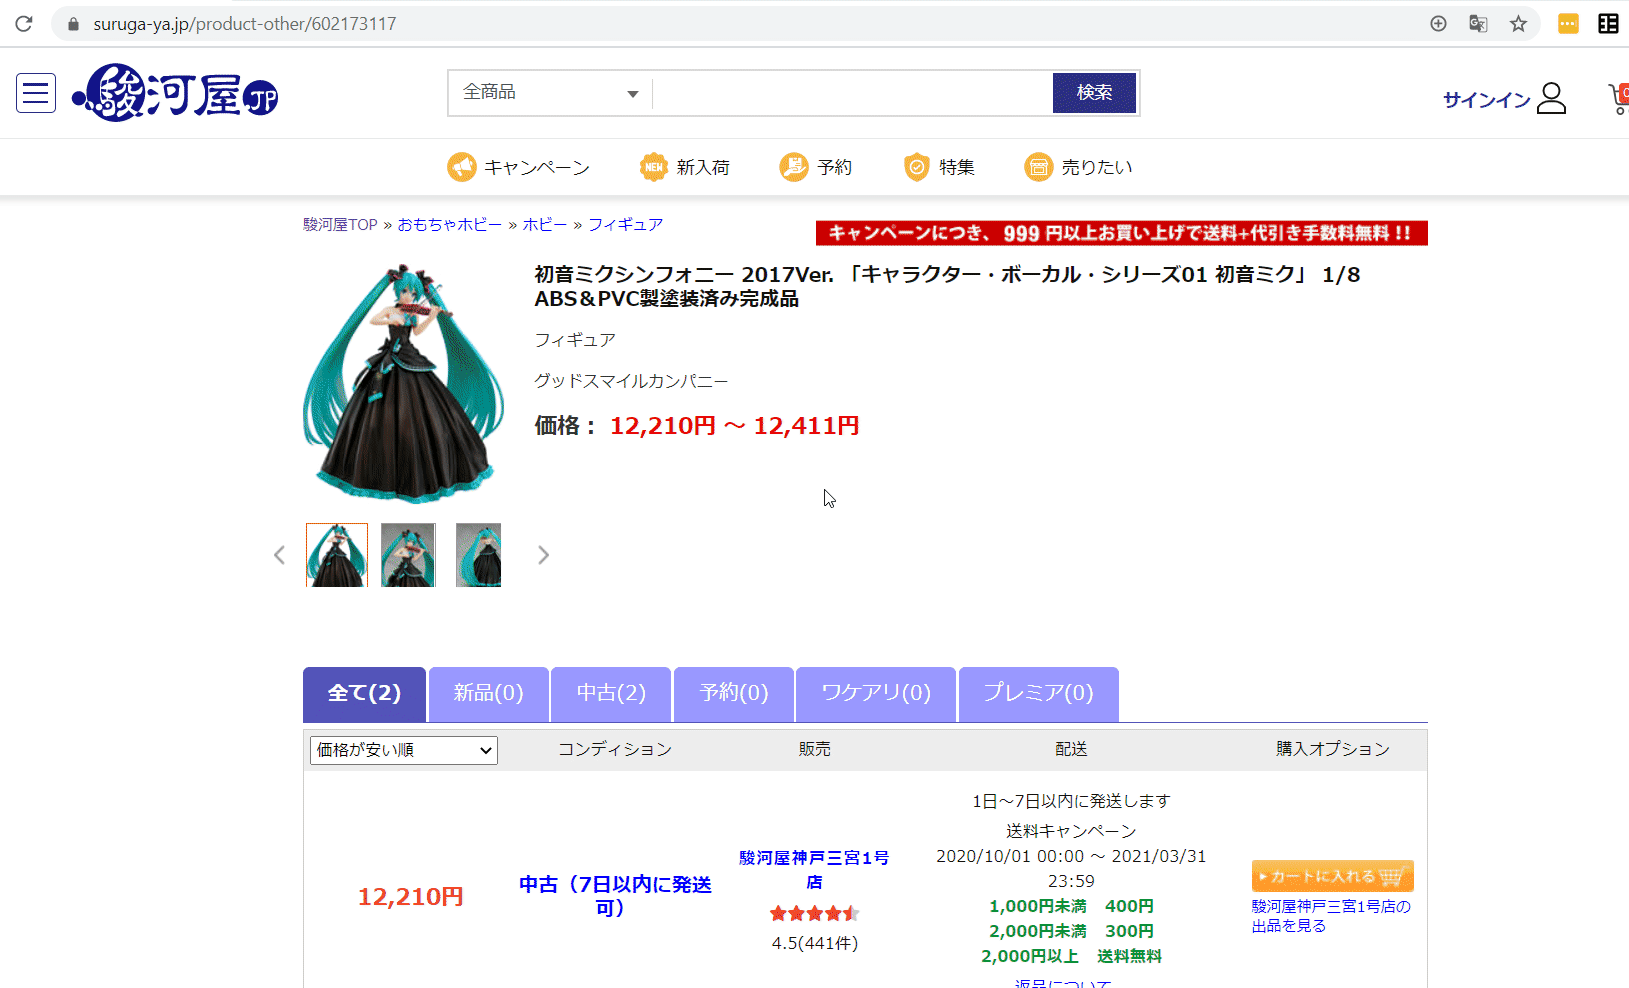
Task: Click the main Miku figure image
Action: point(403,383)
